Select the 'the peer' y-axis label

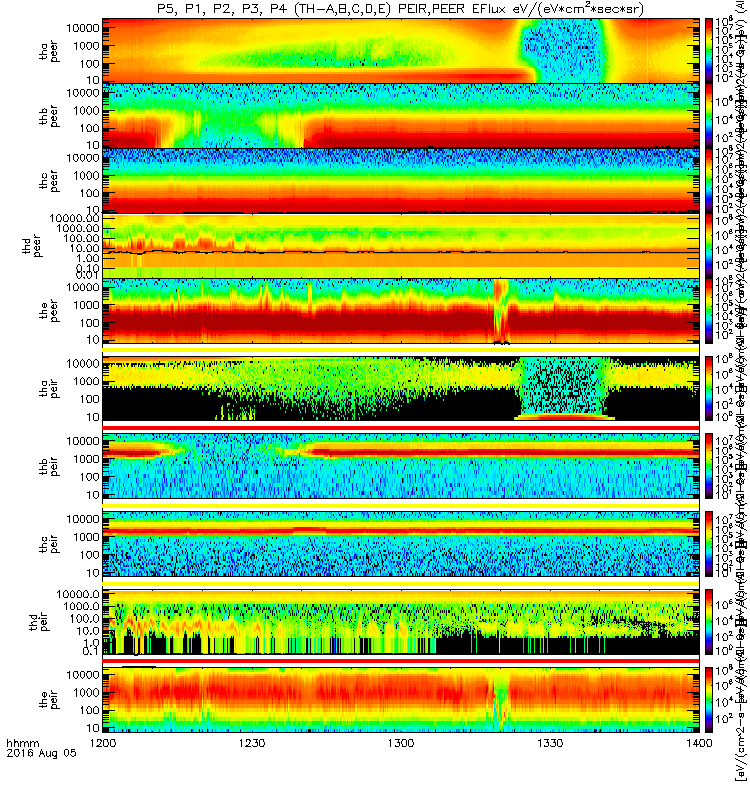click(49, 311)
